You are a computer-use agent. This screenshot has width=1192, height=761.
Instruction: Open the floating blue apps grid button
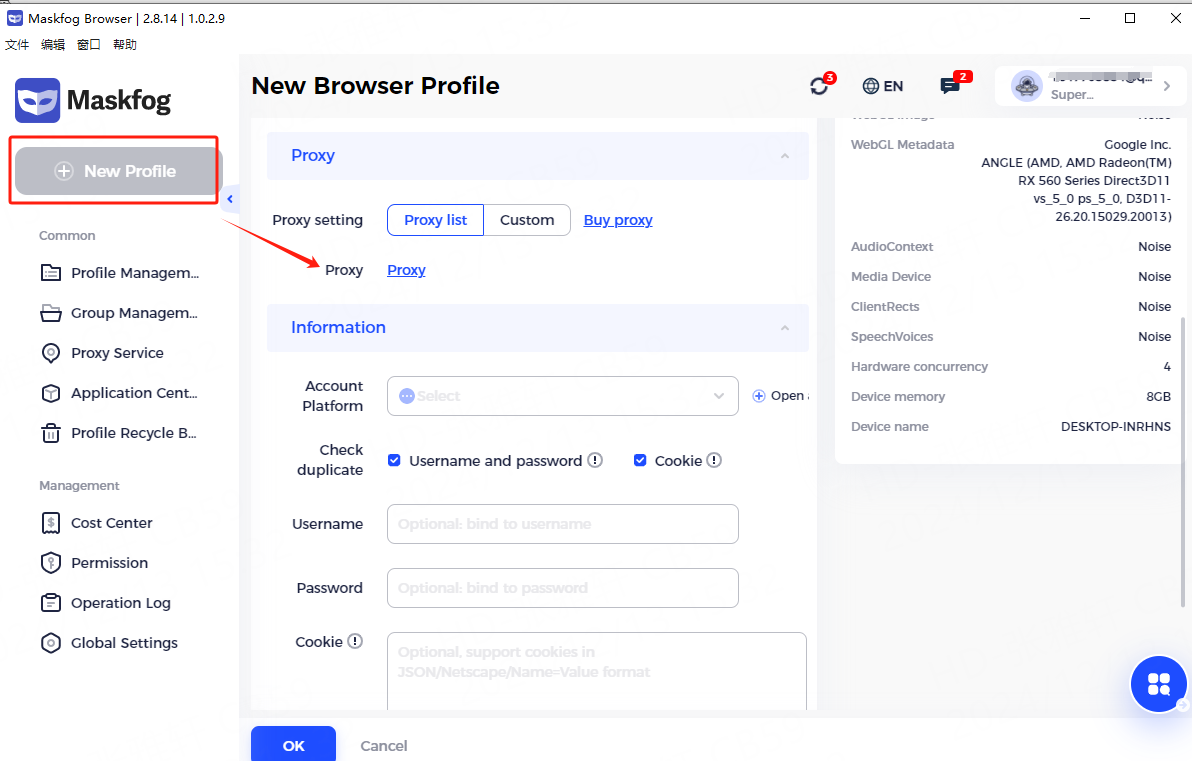coord(1158,684)
